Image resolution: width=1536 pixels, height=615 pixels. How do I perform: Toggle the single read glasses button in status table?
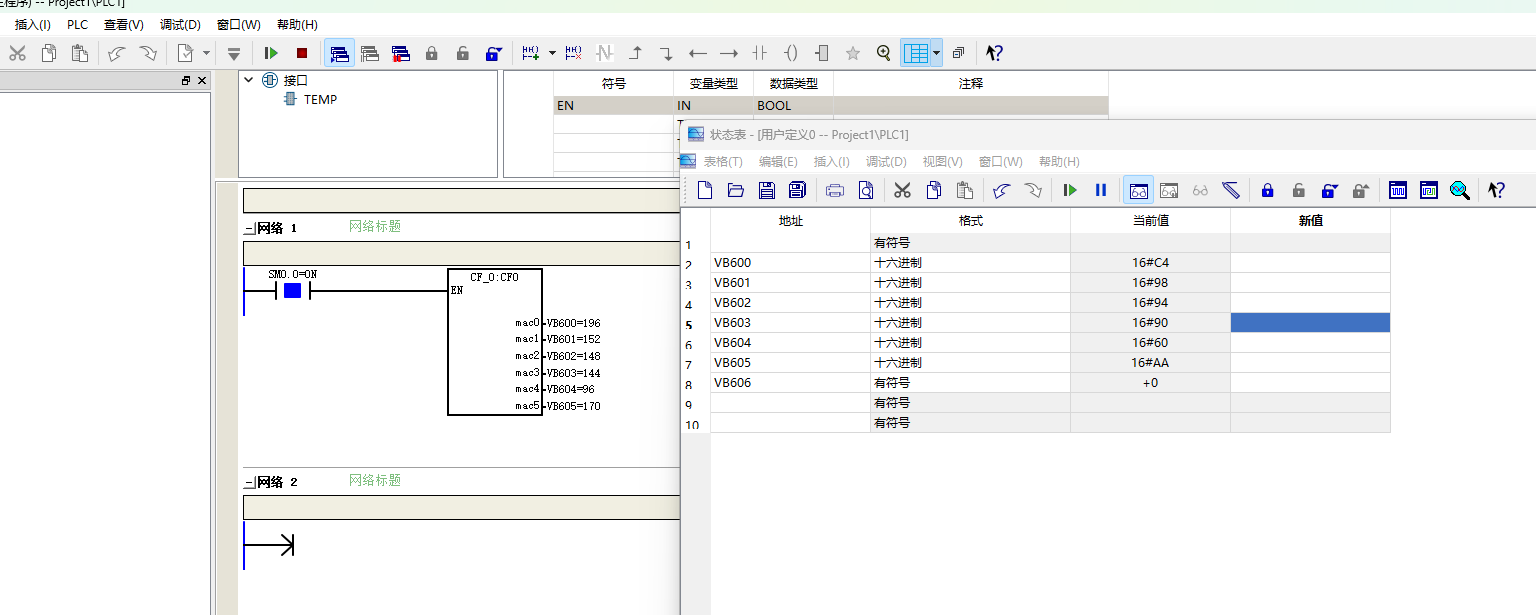click(1200, 190)
